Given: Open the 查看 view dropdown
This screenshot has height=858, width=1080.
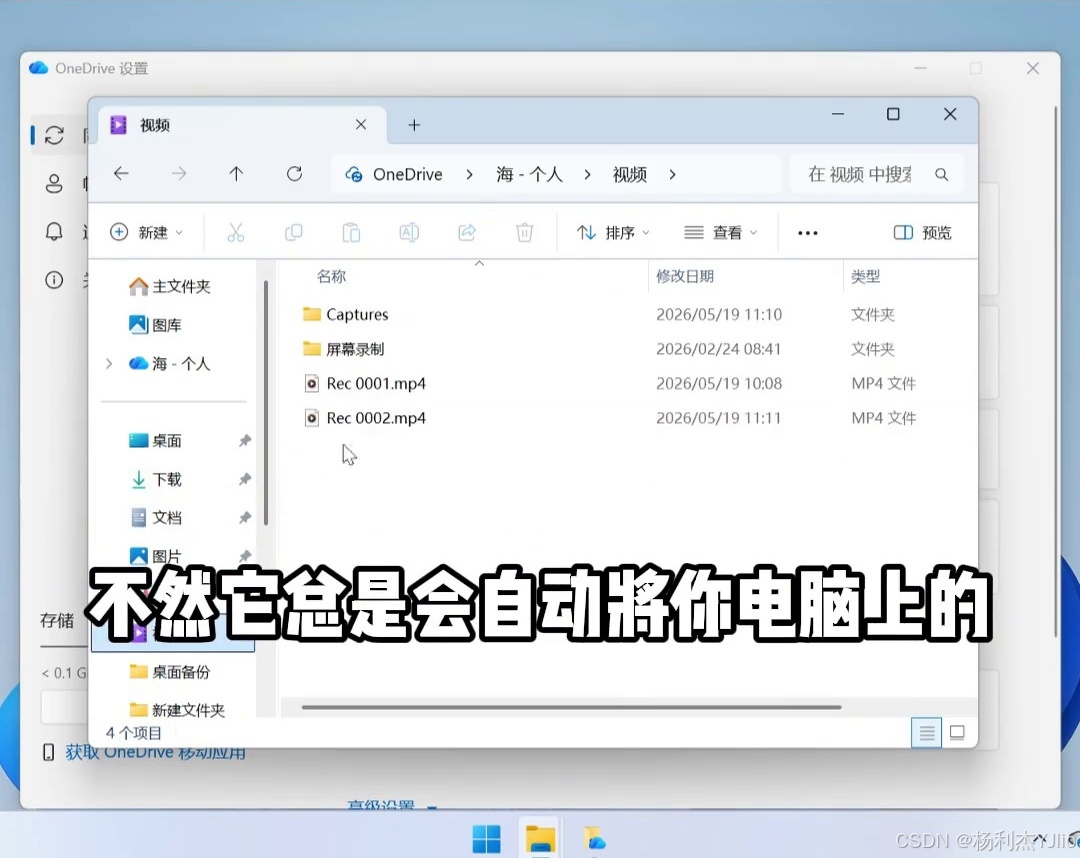Looking at the screenshot, I should (720, 233).
